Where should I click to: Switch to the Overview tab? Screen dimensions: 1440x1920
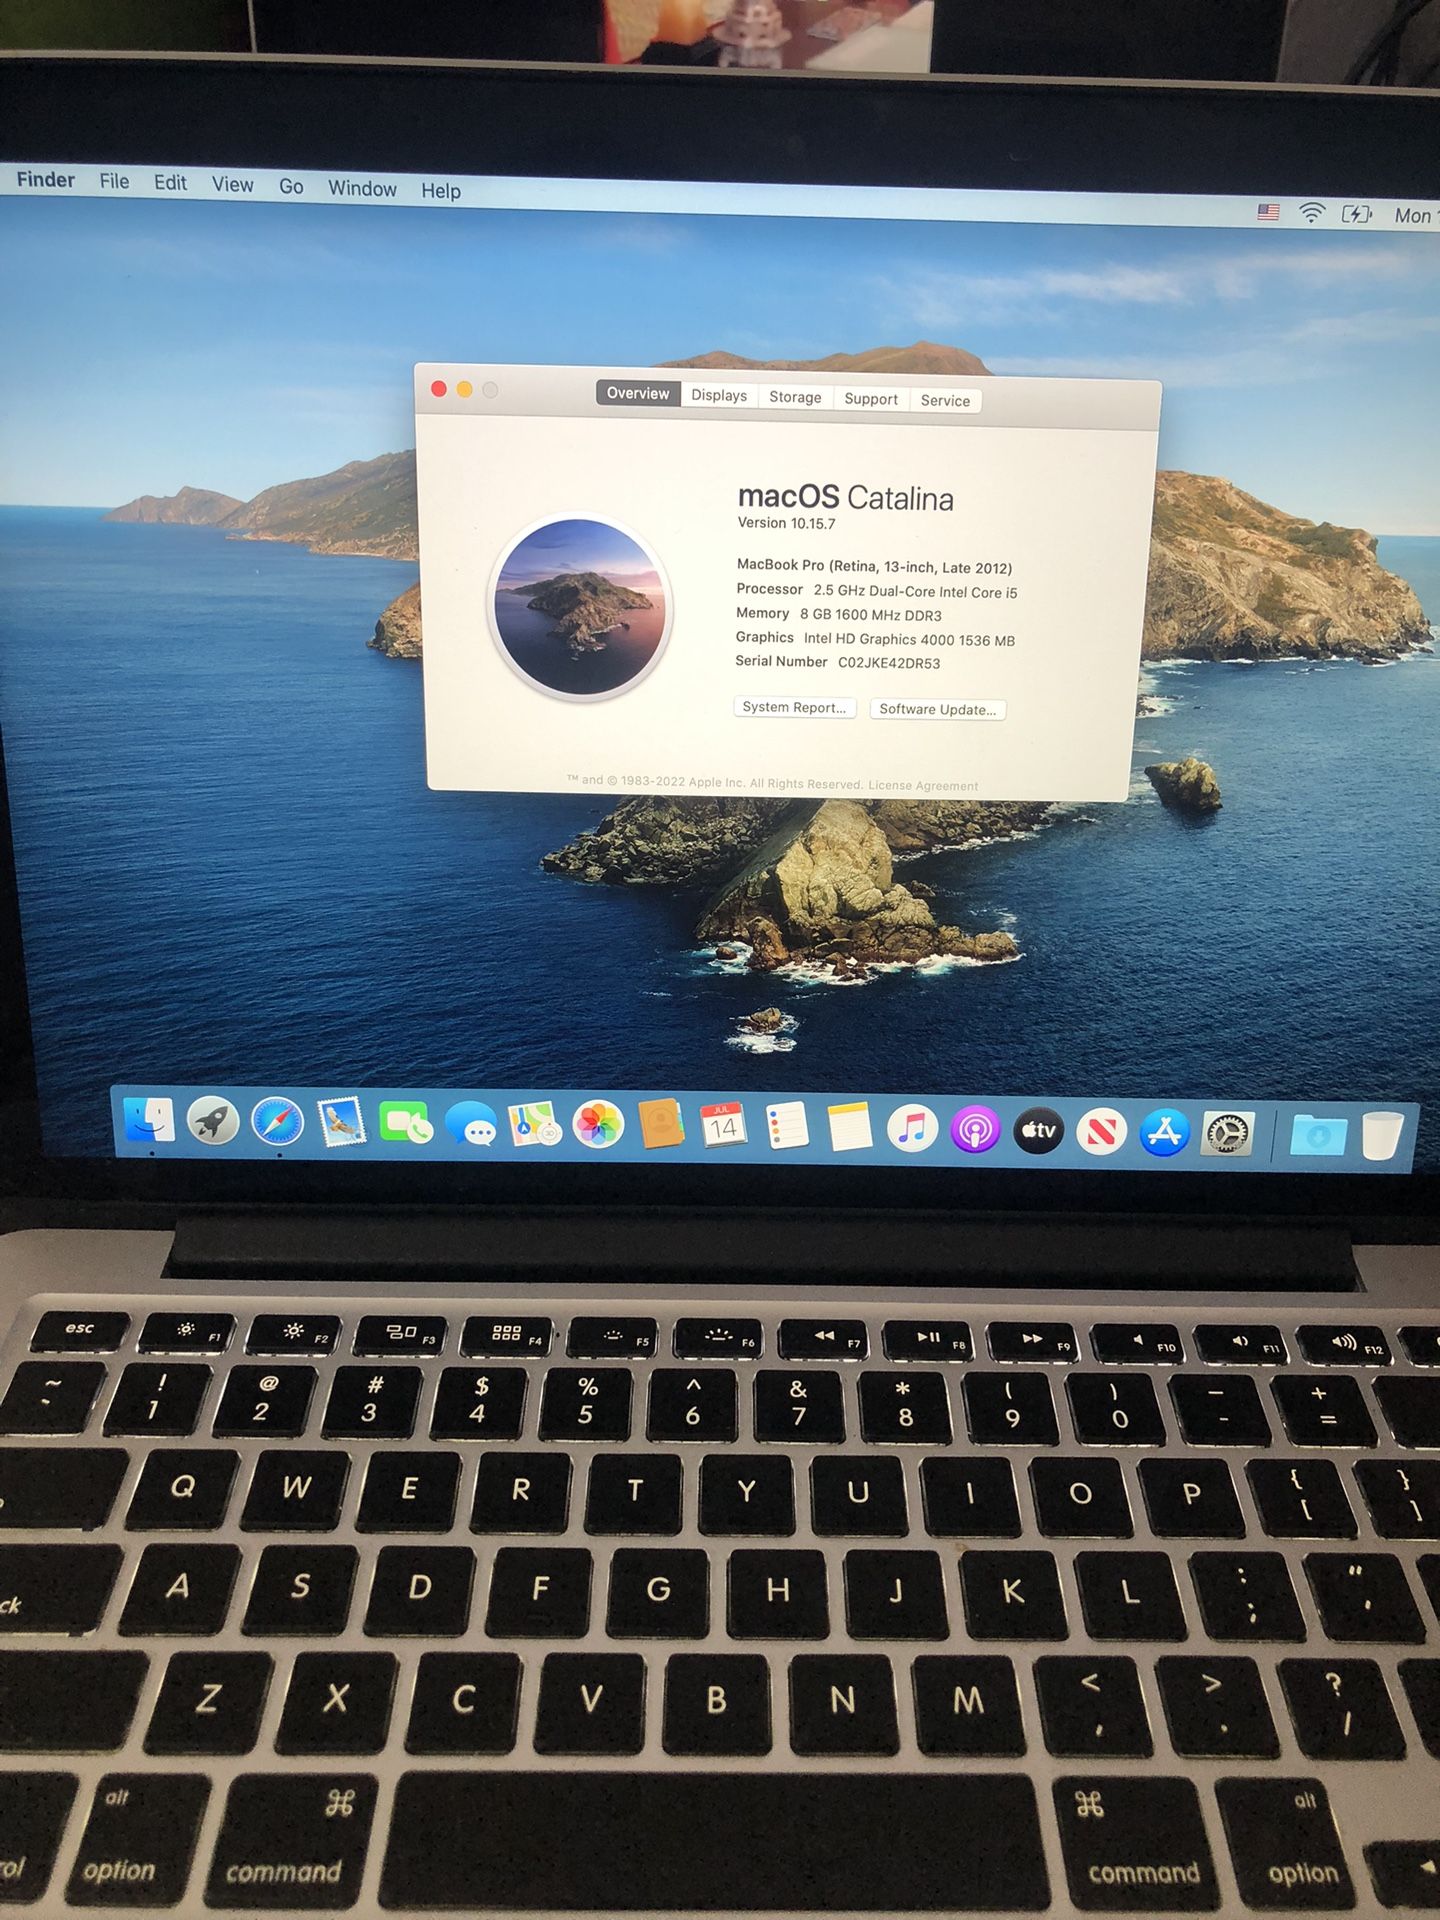[638, 393]
